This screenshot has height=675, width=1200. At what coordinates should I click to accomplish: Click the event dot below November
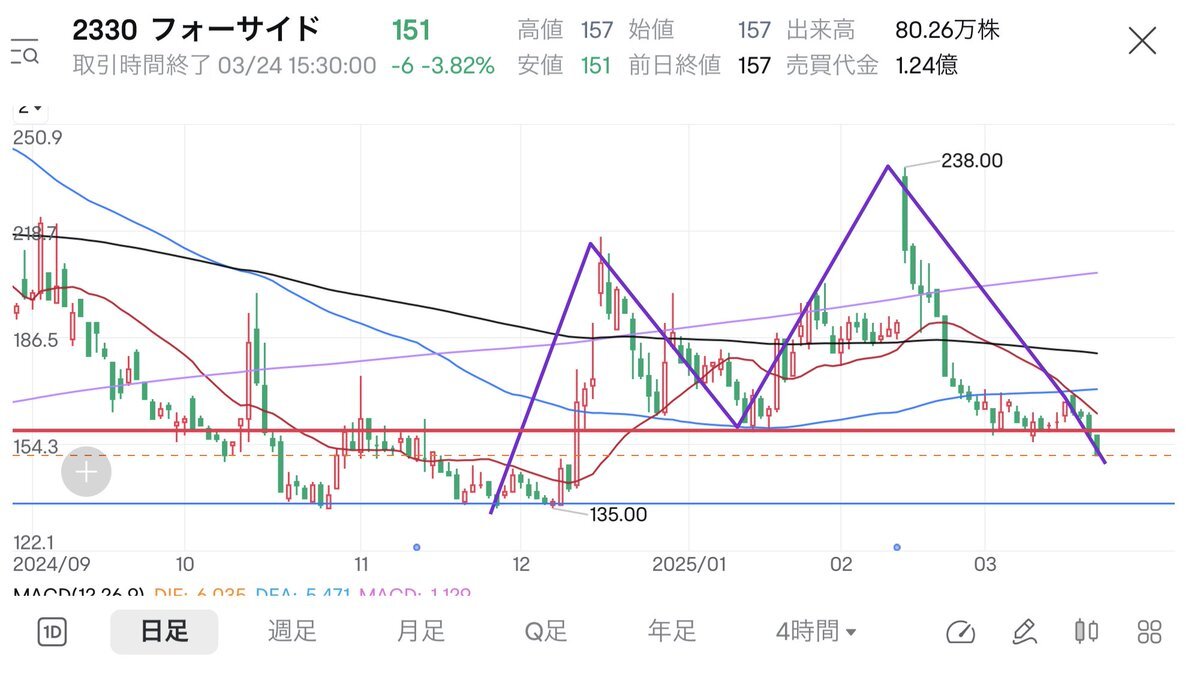click(x=416, y=547)
